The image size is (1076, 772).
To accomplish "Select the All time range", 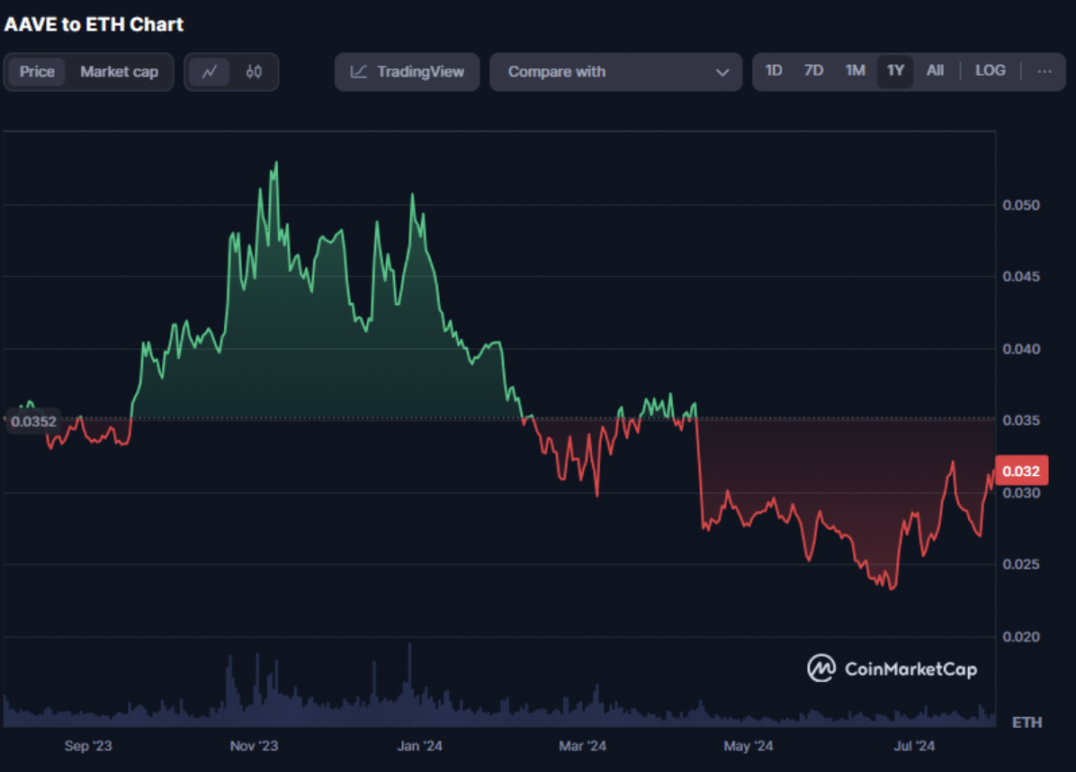I will point(935,71).
